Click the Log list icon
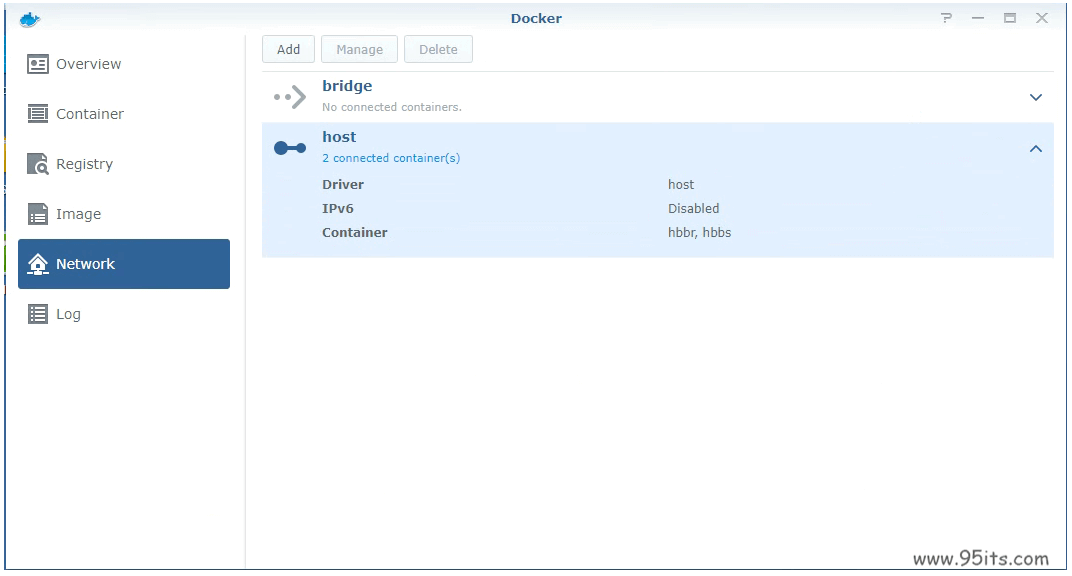1072x576 pixels. click(x=38, y=314)
